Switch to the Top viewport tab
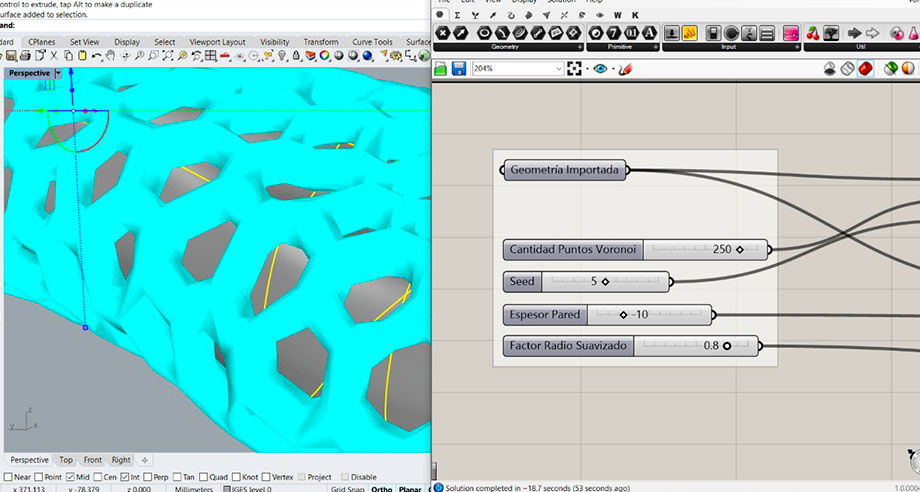 [65, 460]
